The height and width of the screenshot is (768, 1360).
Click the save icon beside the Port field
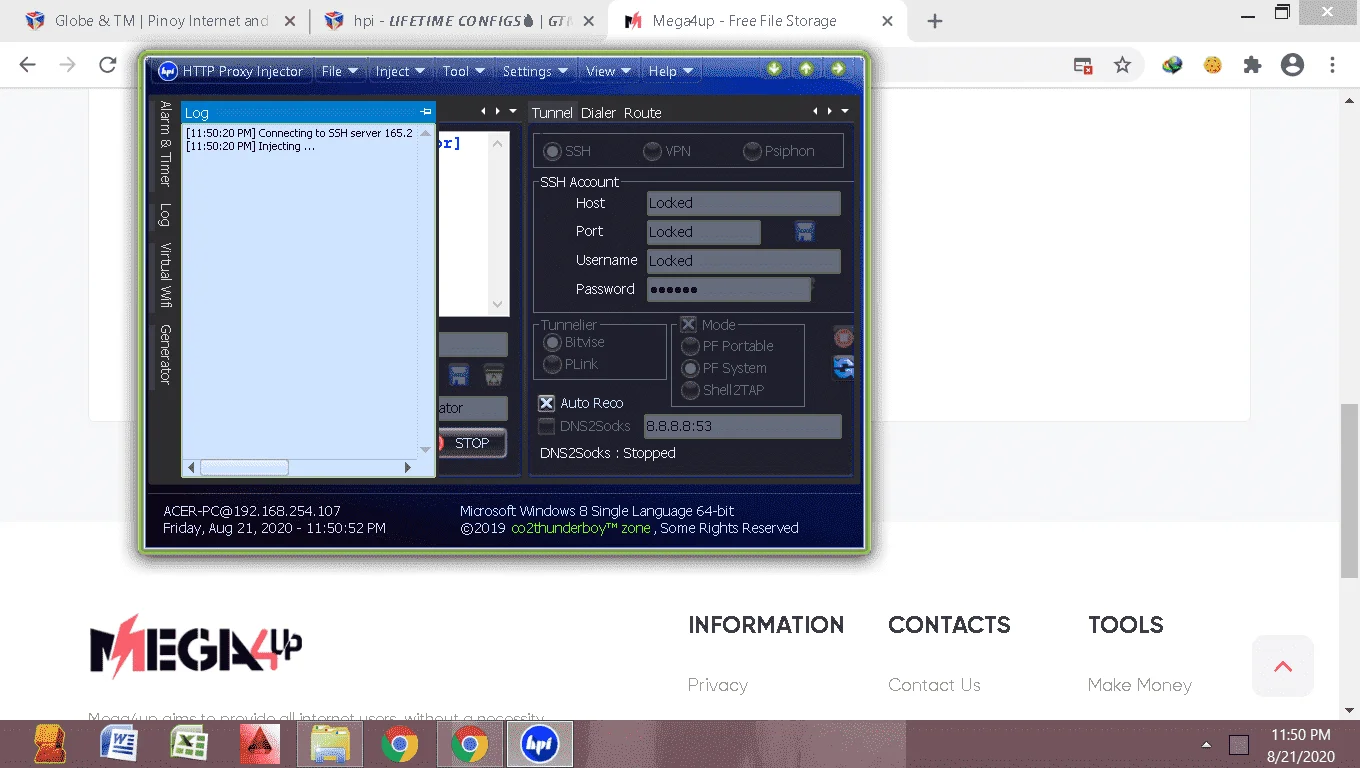pos(805,232)
